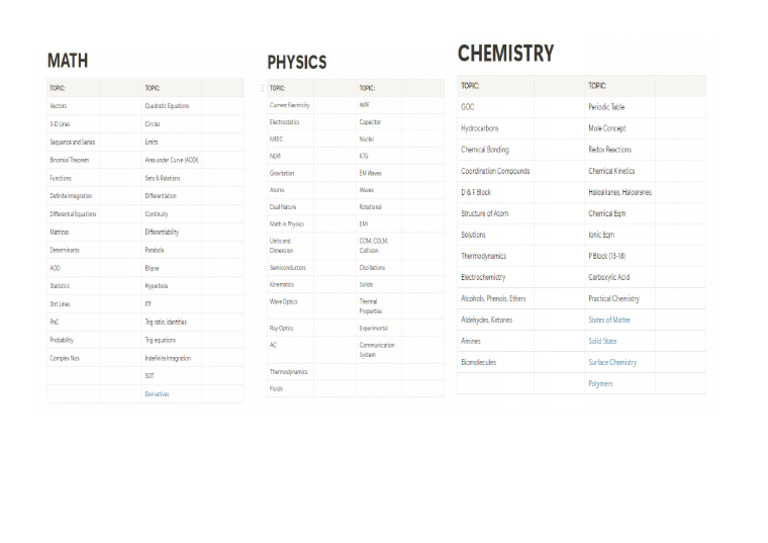Select the Haloalkanes, Haloarenes cell
Viewport: 768px width, 543px height.
620,192
